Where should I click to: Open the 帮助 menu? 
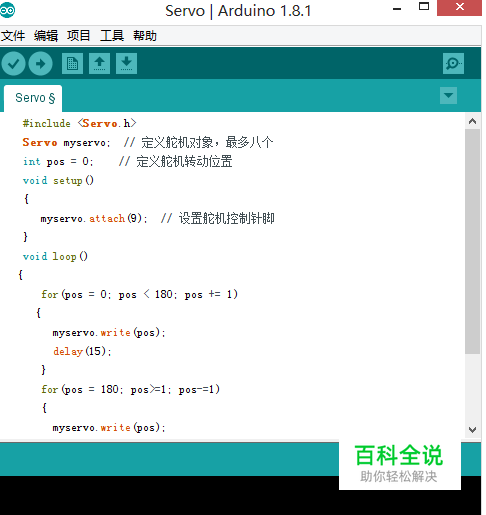[x=145, y=35]
